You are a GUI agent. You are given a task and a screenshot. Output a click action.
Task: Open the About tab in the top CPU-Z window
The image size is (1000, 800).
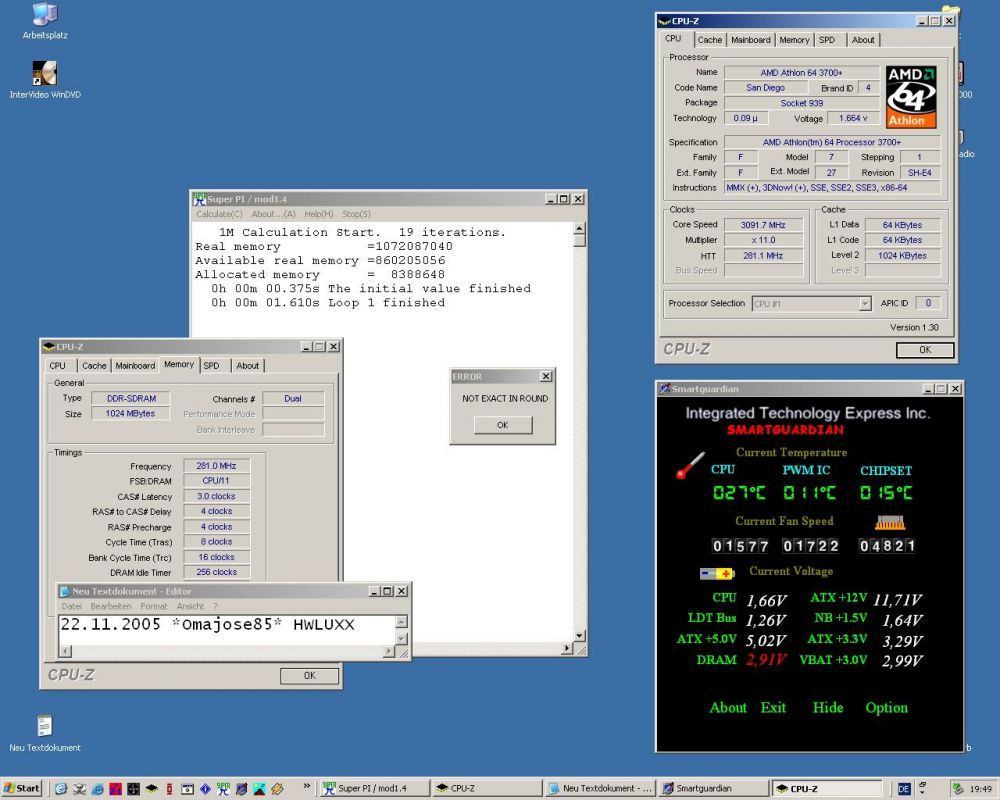click(863, 40)
